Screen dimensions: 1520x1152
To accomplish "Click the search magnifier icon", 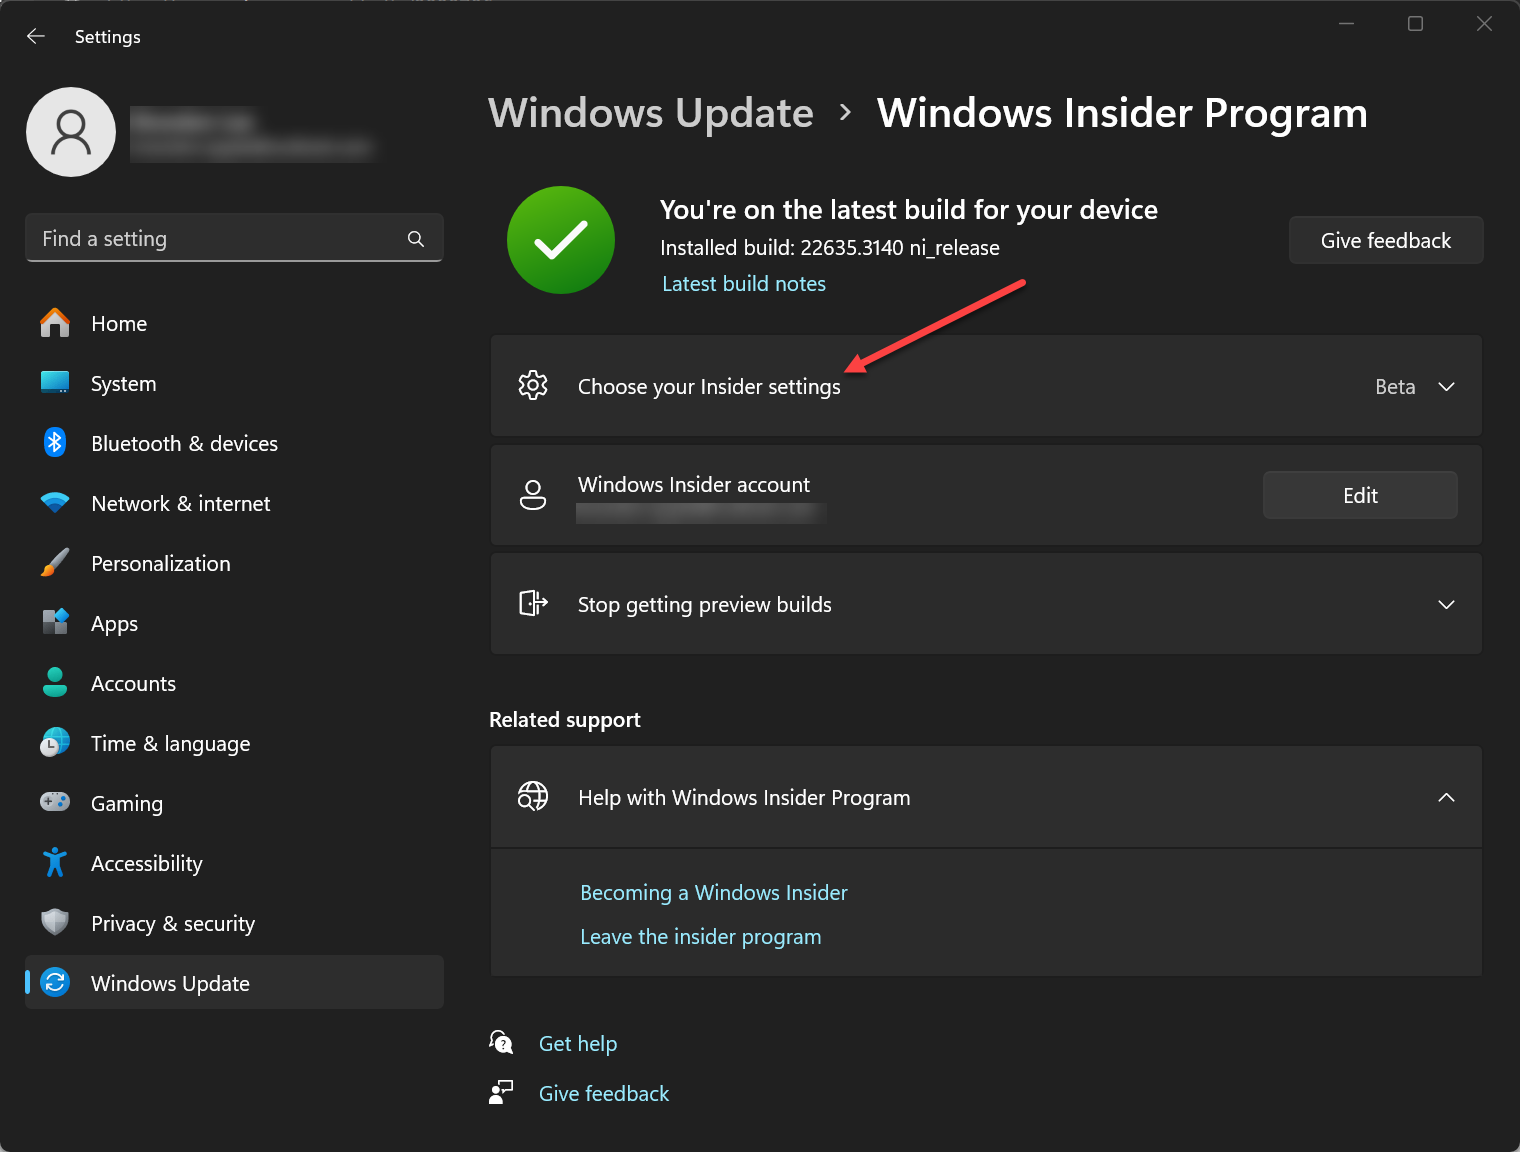I will pyautogui.click(x=416, y=239).
